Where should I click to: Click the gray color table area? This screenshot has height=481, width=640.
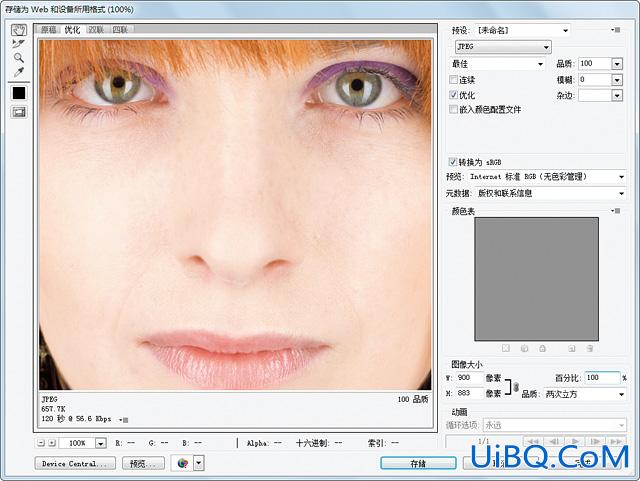coord(536,279)
